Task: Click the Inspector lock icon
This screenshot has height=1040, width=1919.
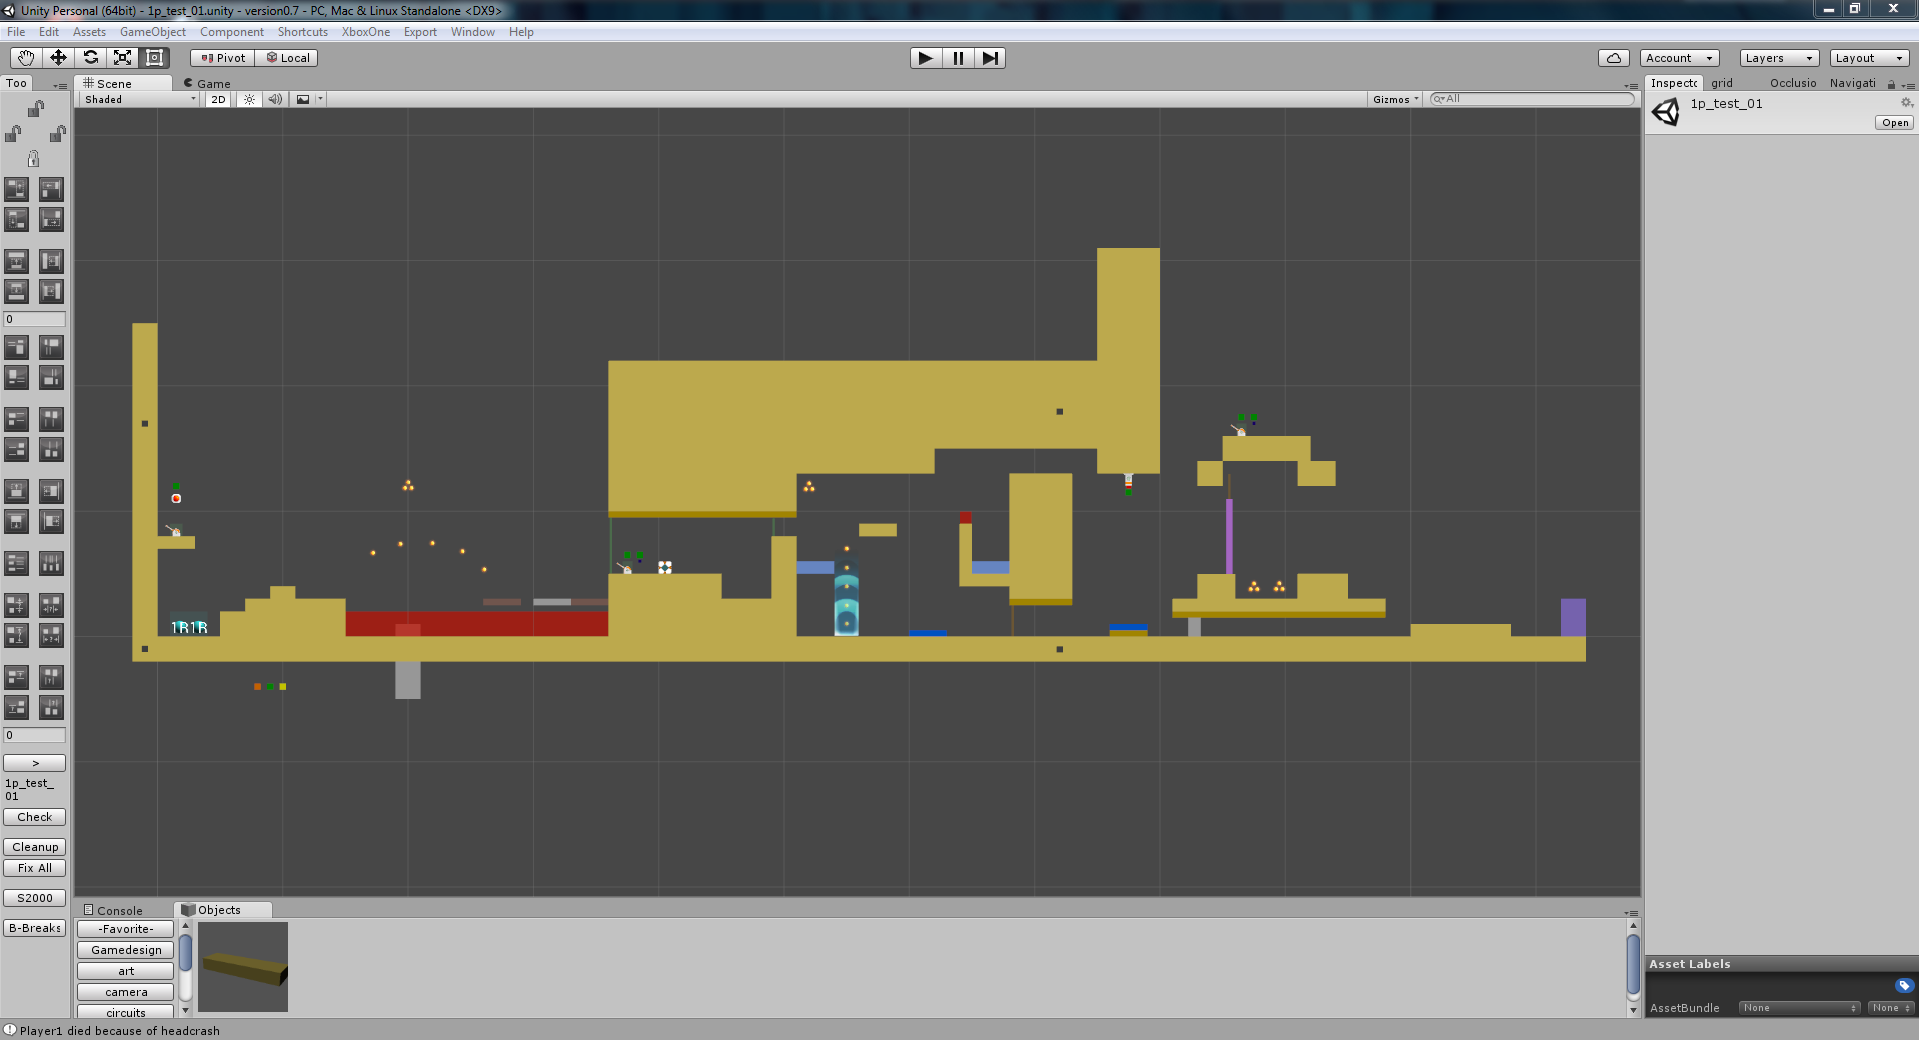Action: (1891, 84)
